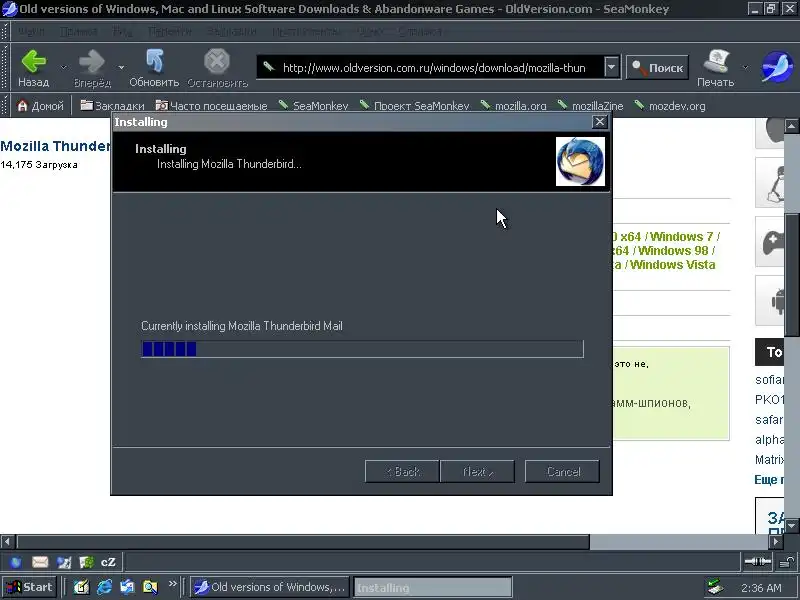This screenshot has width=800, height=600.
Task: Open the Вид menu
Action: tap(122, 32)
